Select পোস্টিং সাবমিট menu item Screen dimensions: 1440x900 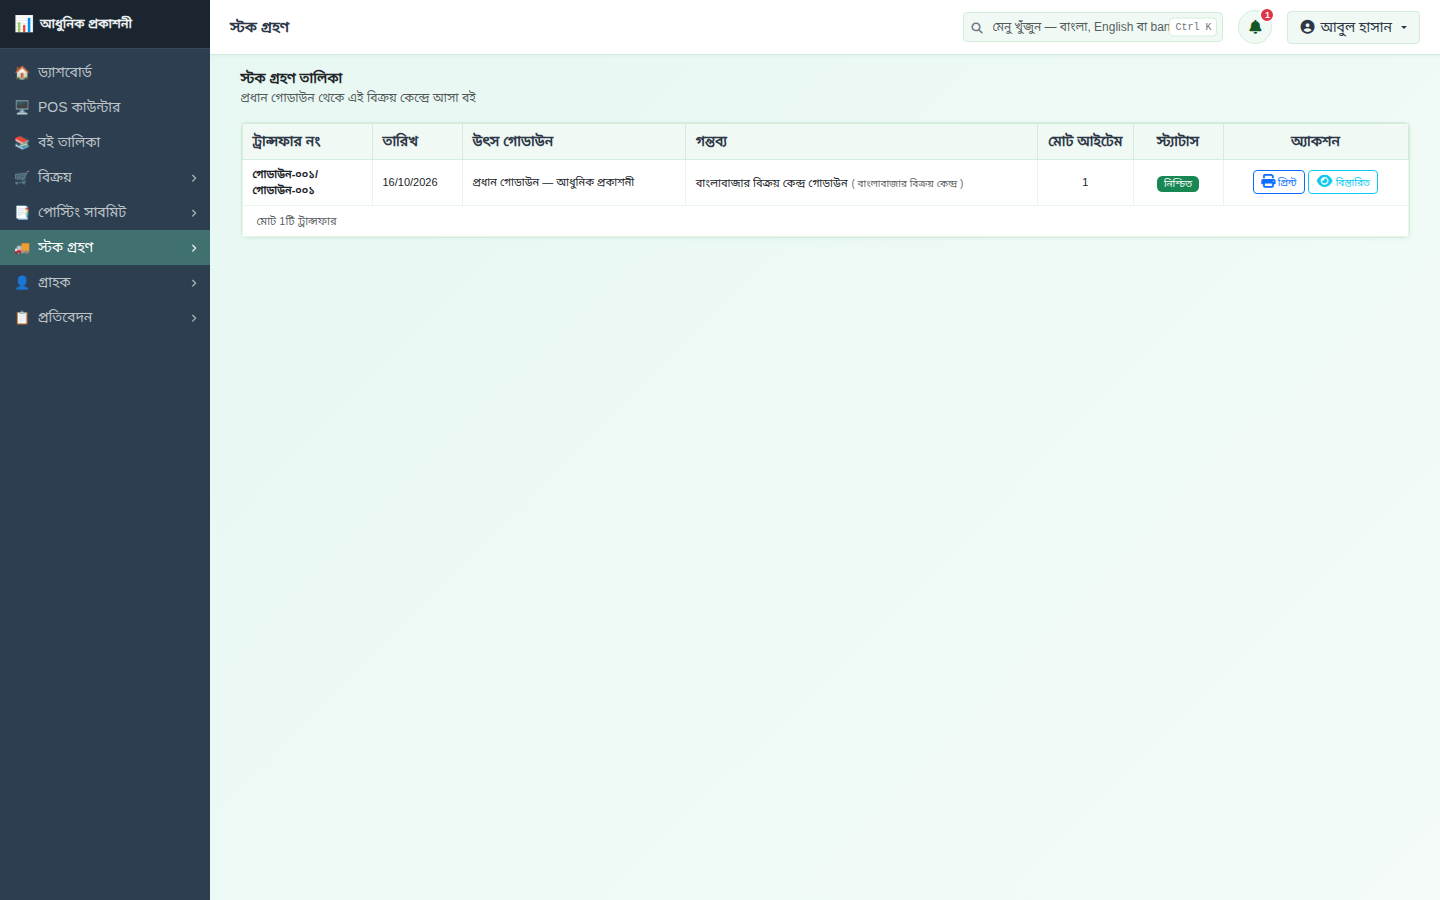click(x=105, y=212)
